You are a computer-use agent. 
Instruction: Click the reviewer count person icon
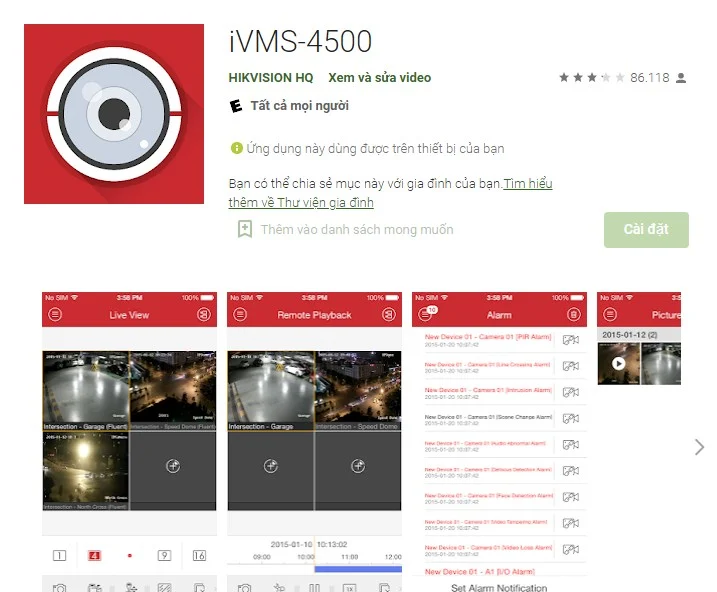[681, 78]
